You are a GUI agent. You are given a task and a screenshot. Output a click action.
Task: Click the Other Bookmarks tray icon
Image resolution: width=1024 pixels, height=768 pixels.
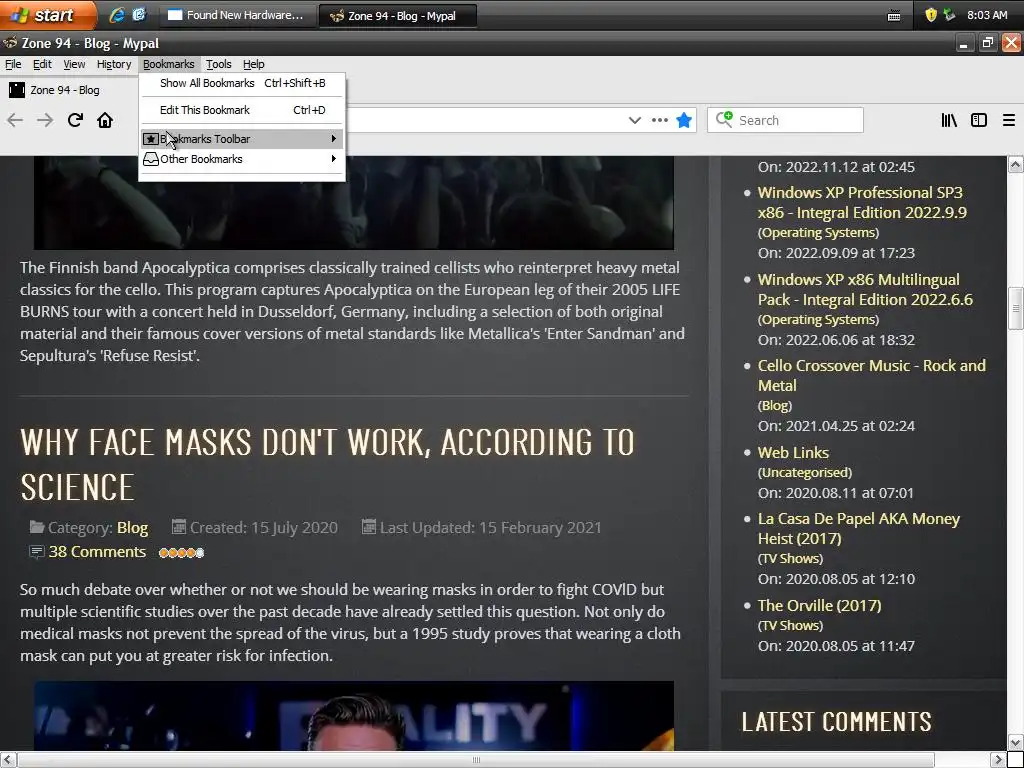coord(151,159)
